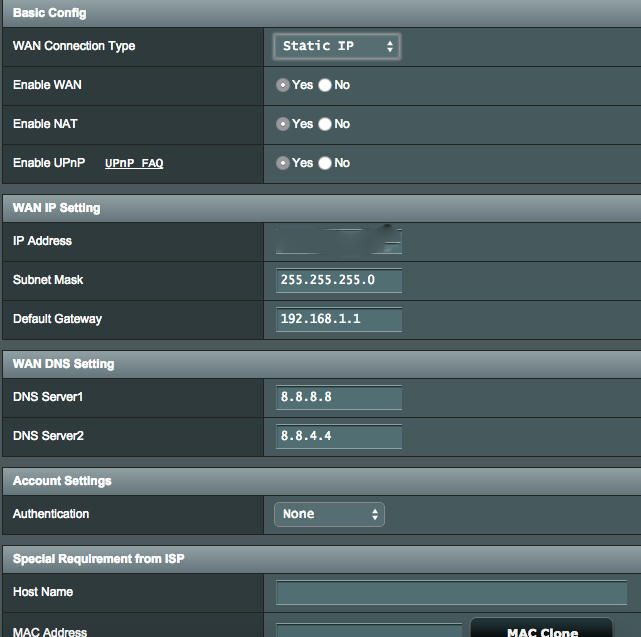Click the WAN IP Address field
The width and height of the screenshot is (641, 637).
338,241
